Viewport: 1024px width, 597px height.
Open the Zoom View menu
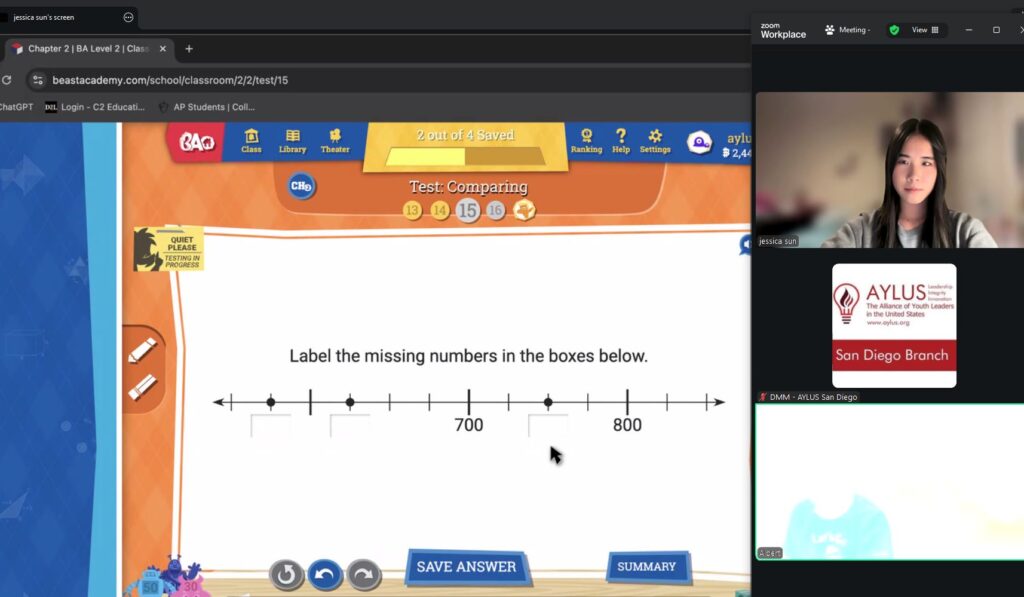[x=924, y=30]
